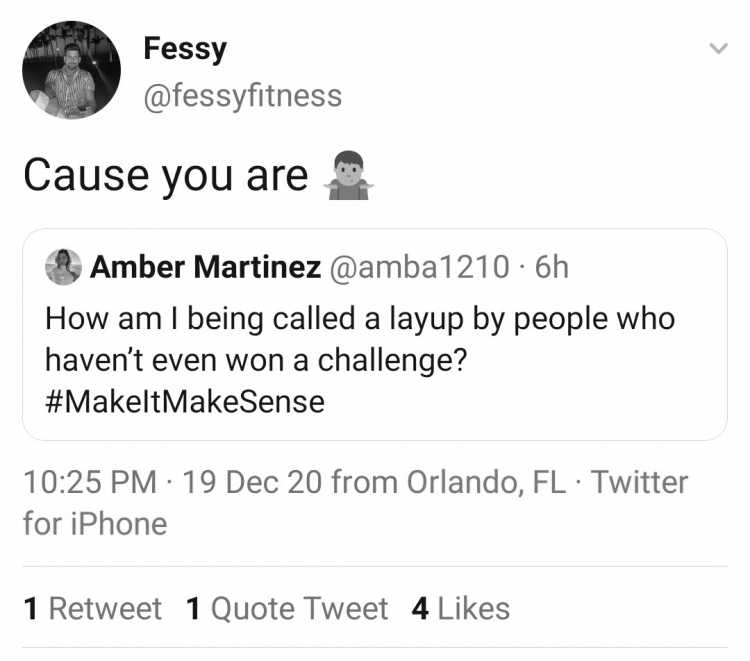The height and width of the screenshot is (661, 750).
Task: Open the tweet options chevron menu
Action: click(718, 49)
